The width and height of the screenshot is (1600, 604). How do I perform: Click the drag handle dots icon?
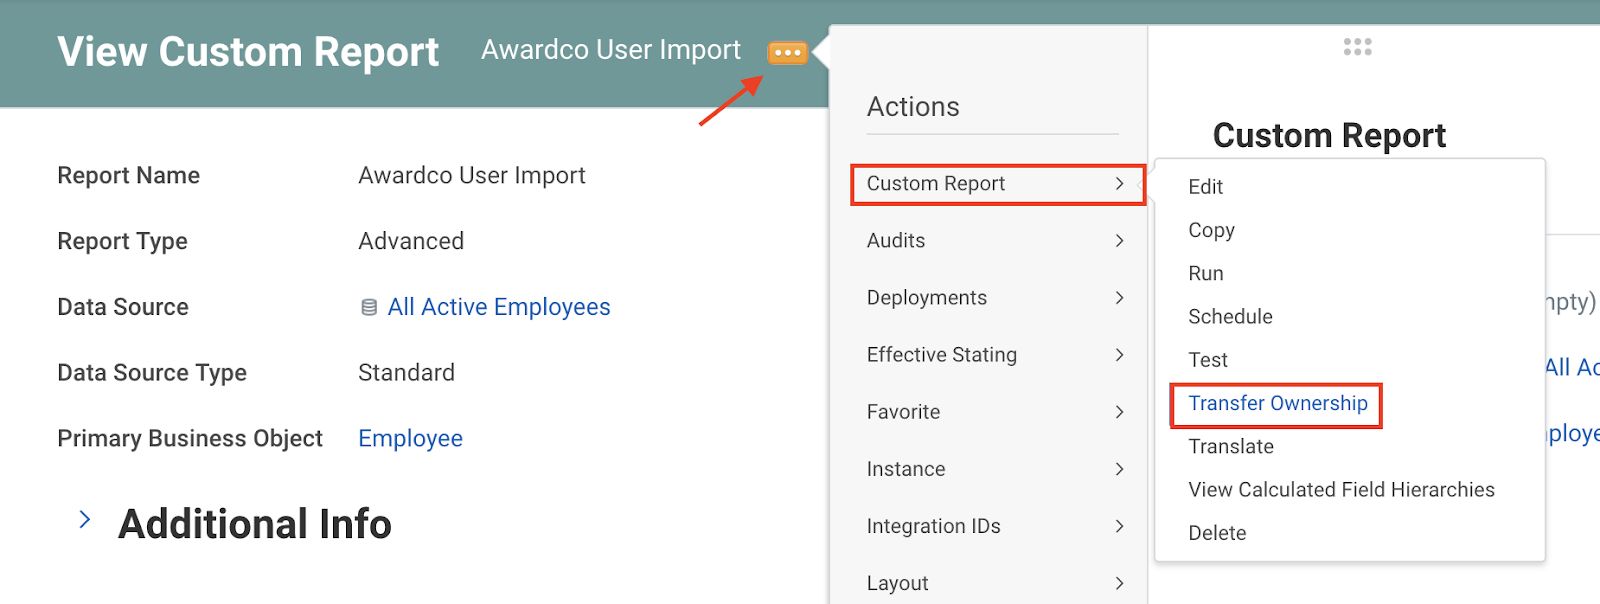pos(1357,47)
